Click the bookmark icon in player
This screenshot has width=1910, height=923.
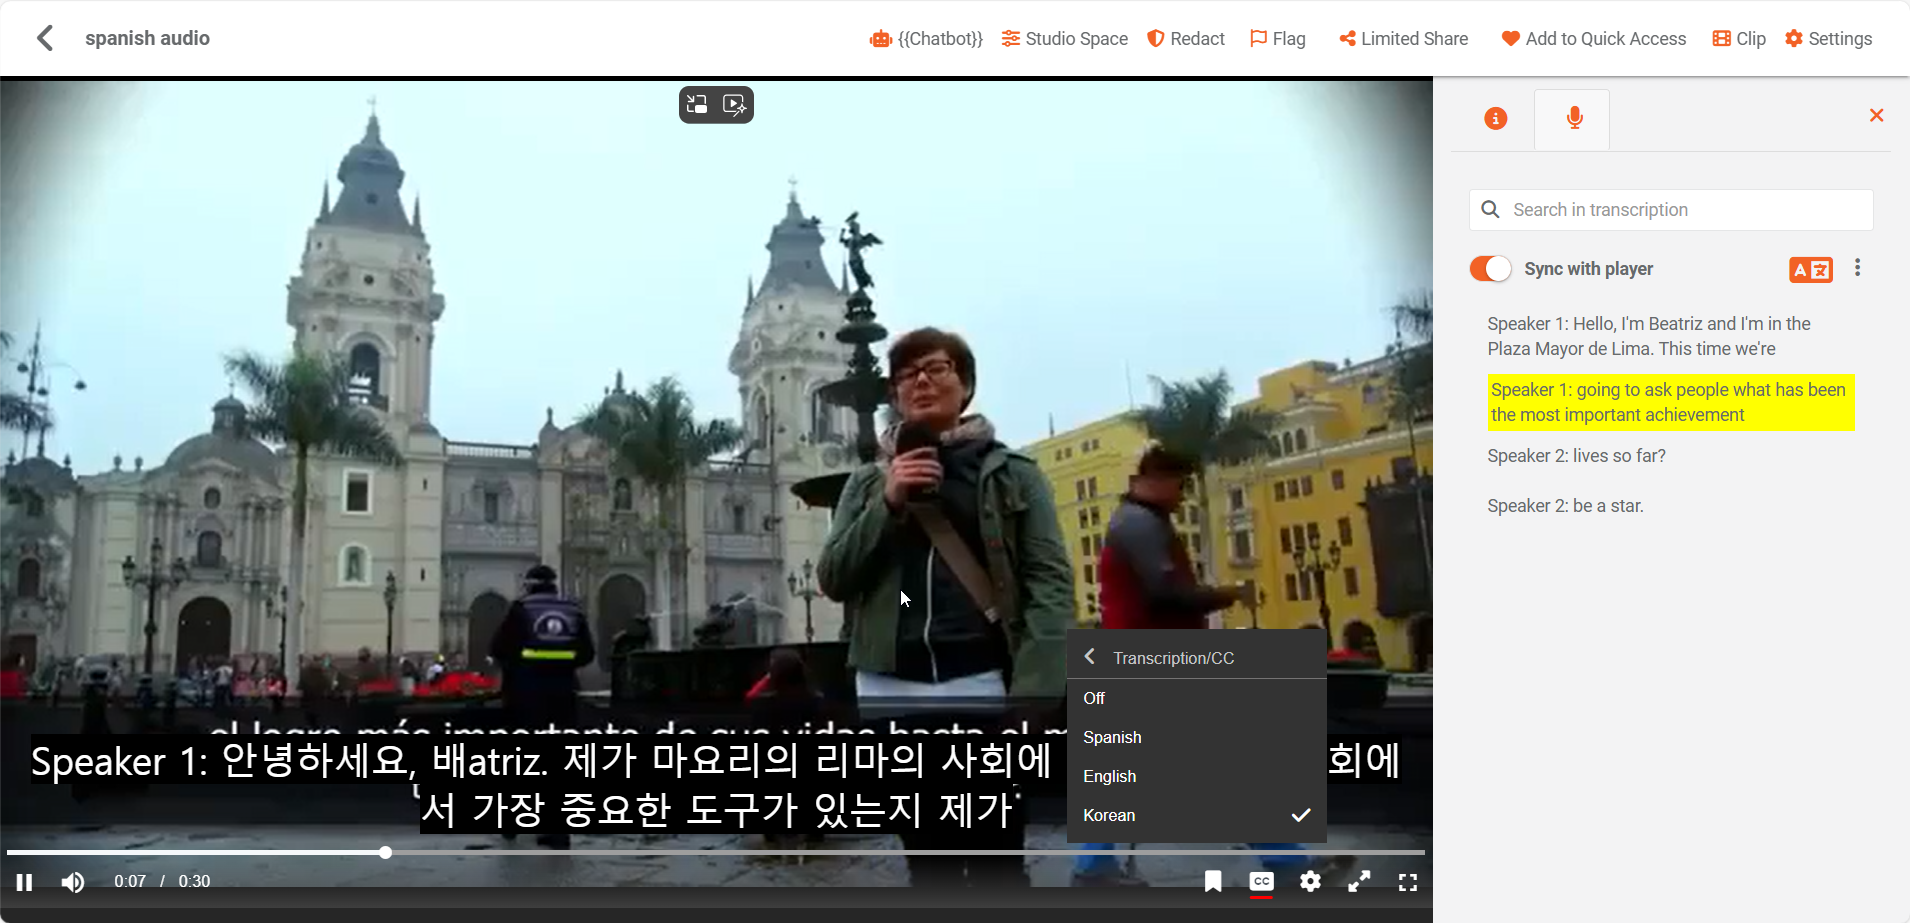pos(1213,881)
